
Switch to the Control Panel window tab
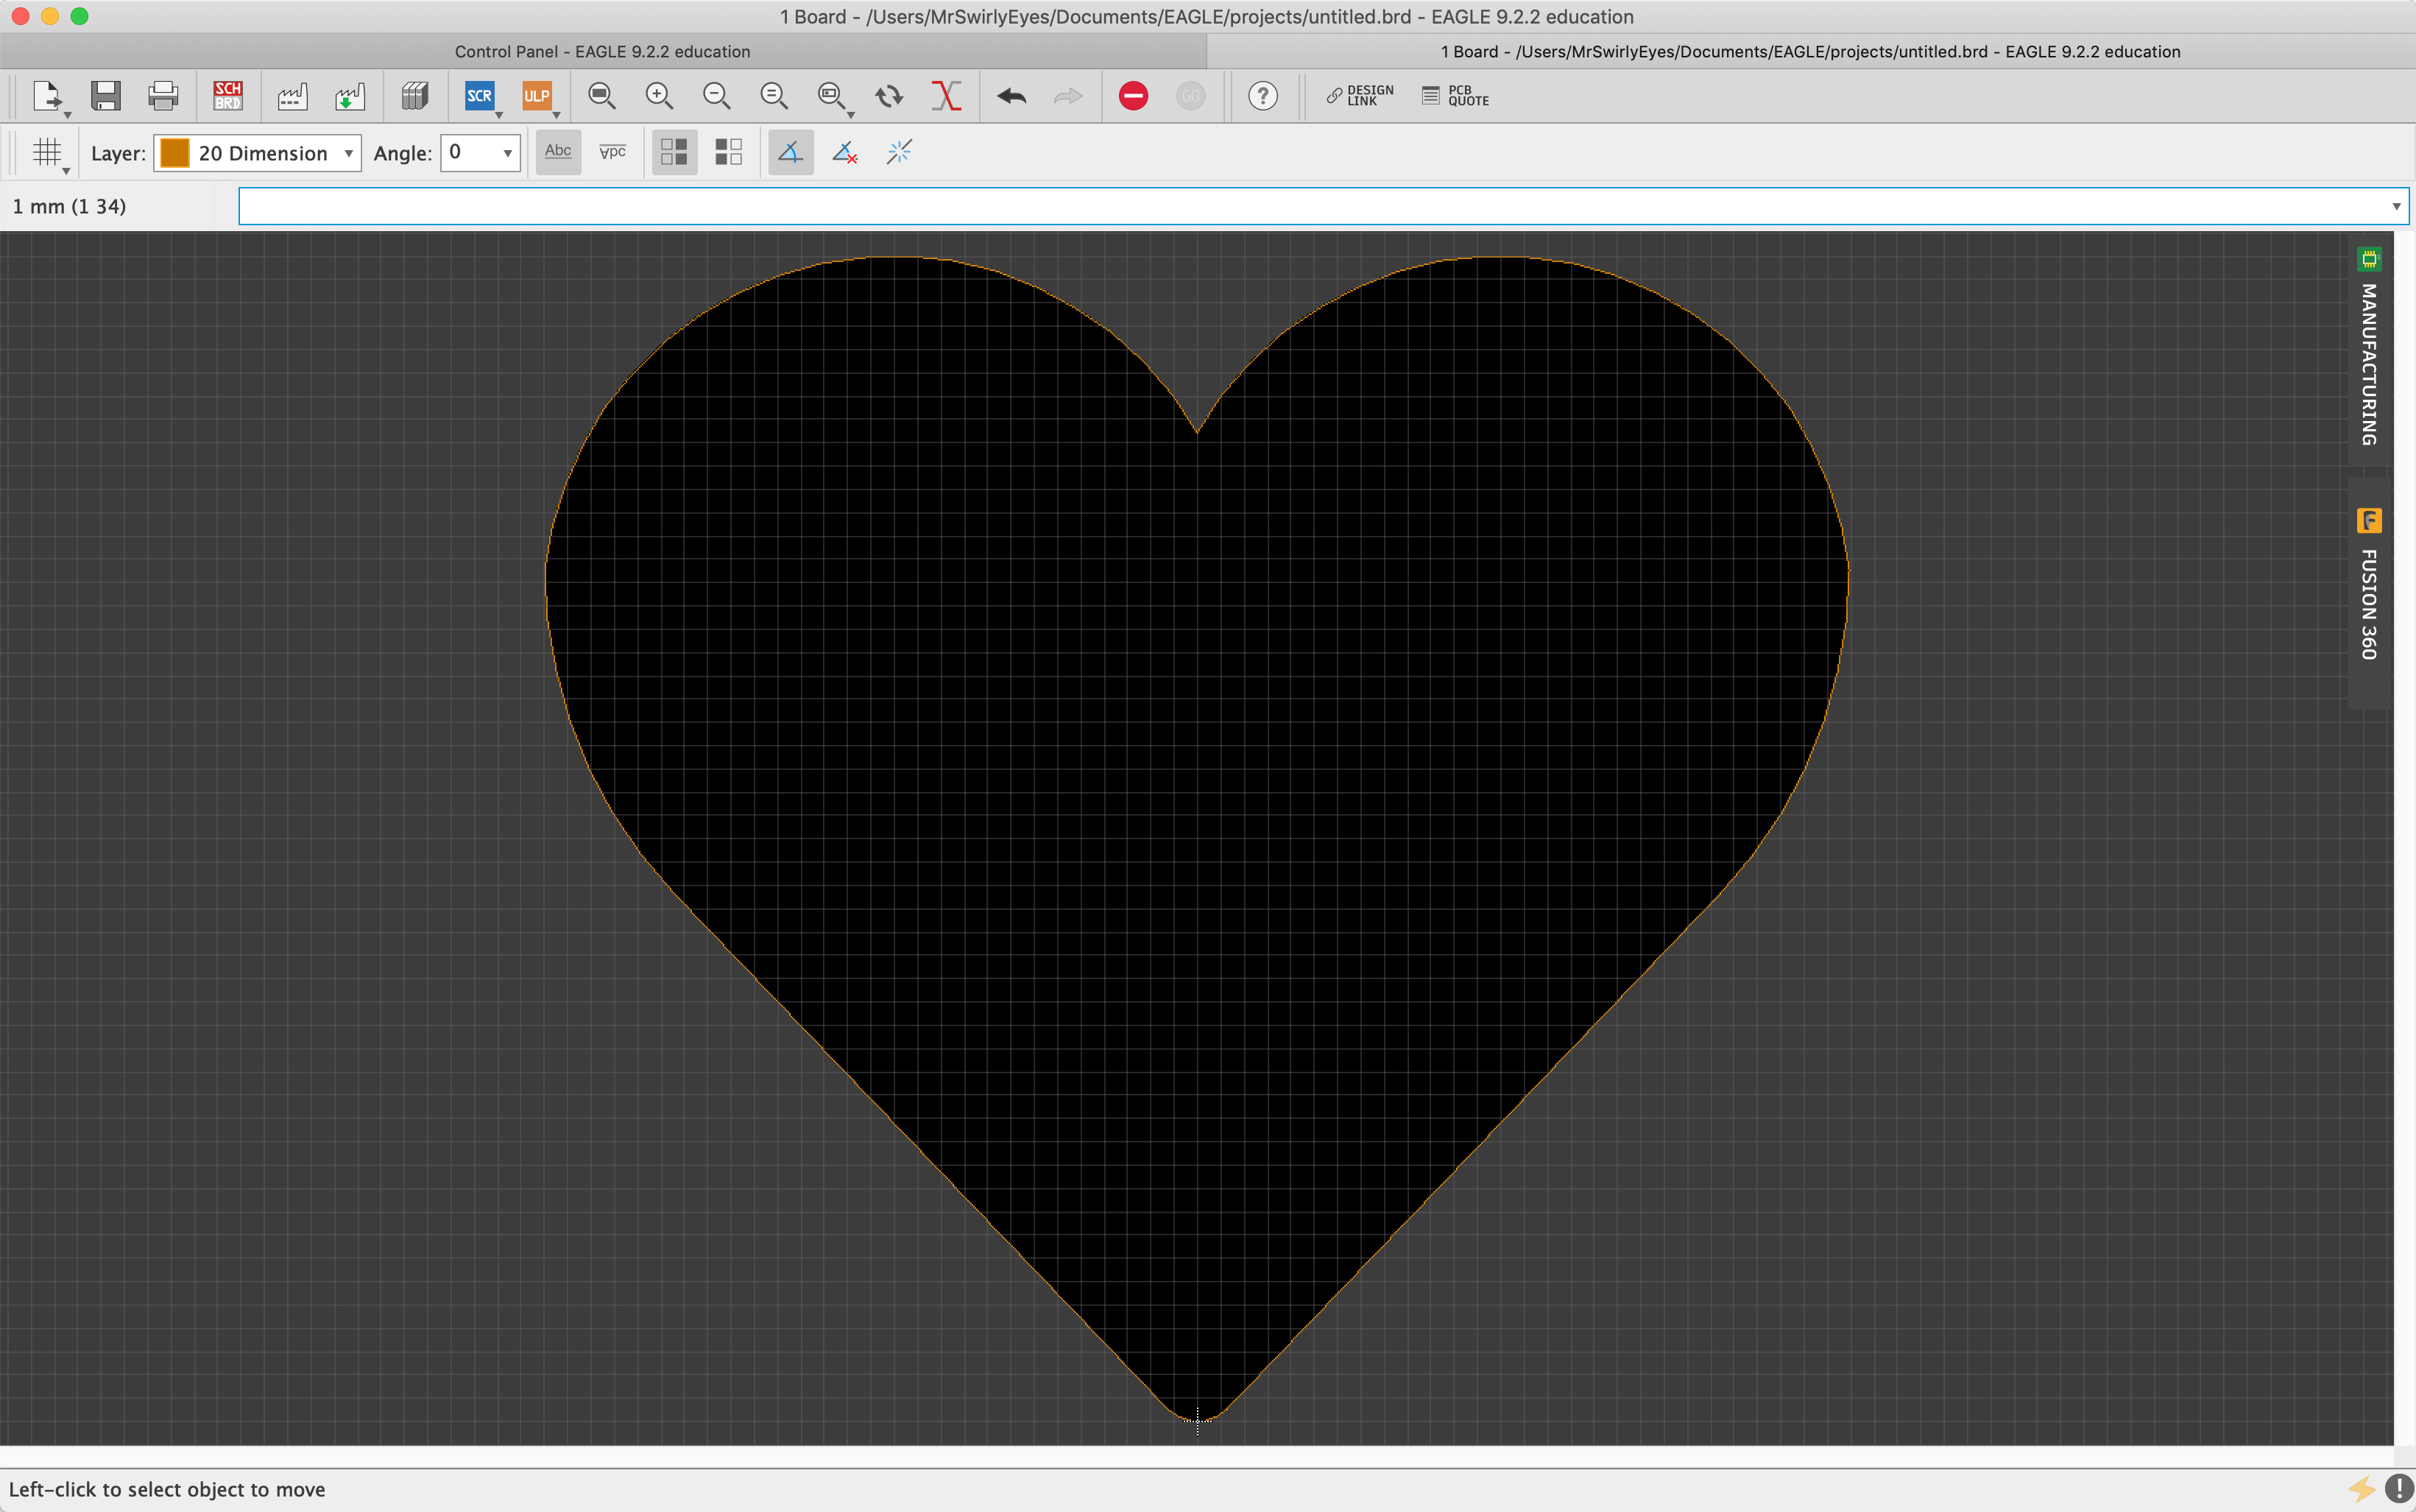pyautogui.click(x=602, y=51)
